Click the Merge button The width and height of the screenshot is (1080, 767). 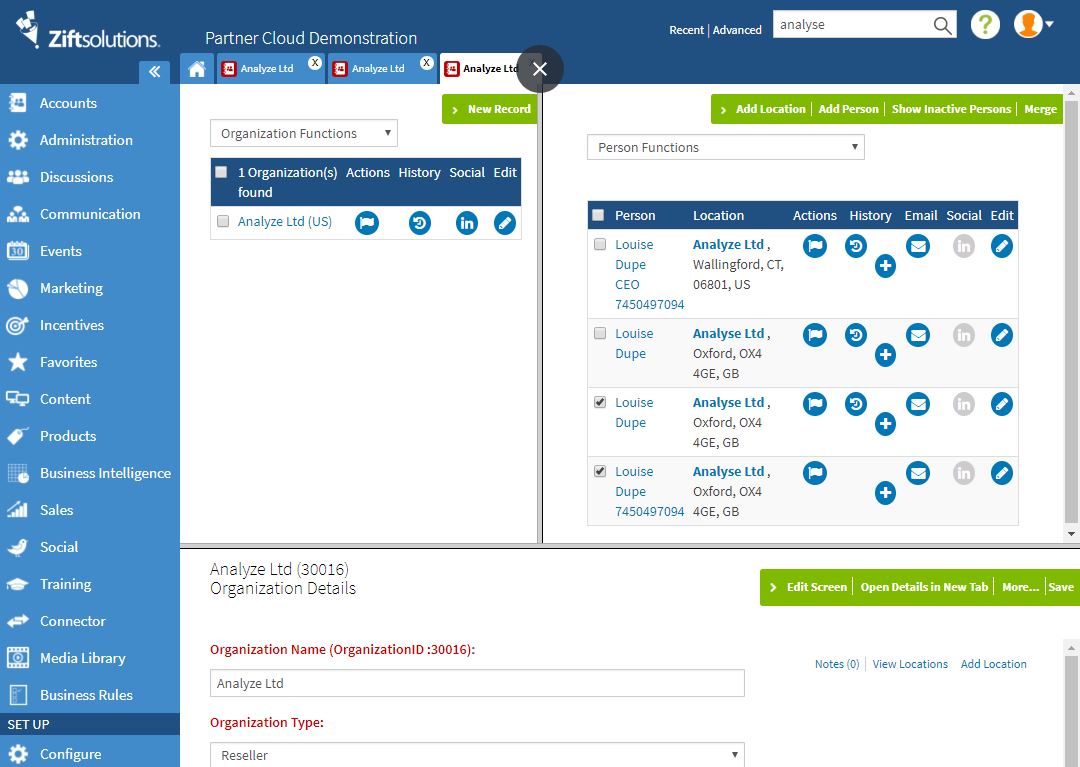1040,109
